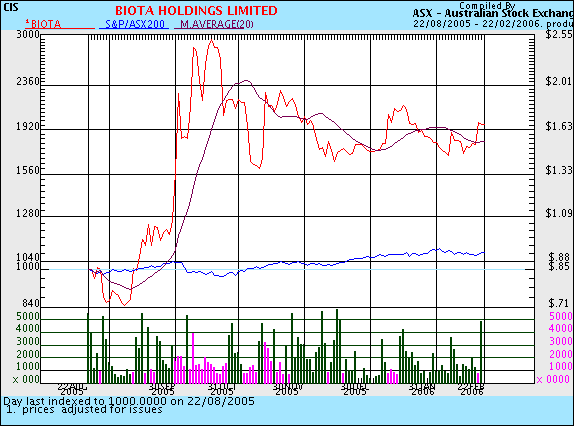Click the 30NOV 2005 date axis label
Screen dimensions: 574x426
[288, 389]
